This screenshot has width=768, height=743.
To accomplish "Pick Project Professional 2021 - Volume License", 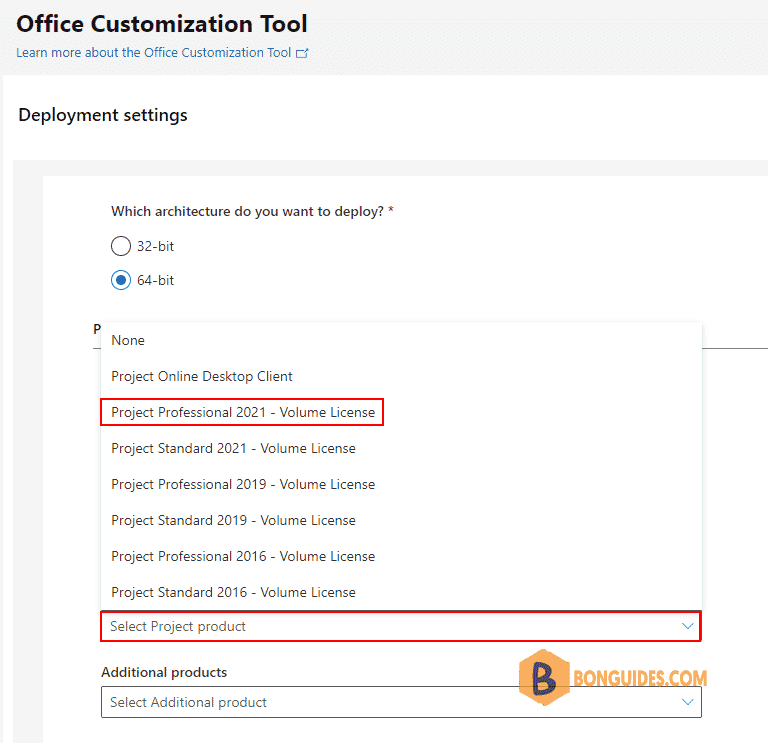I will 401,412.
